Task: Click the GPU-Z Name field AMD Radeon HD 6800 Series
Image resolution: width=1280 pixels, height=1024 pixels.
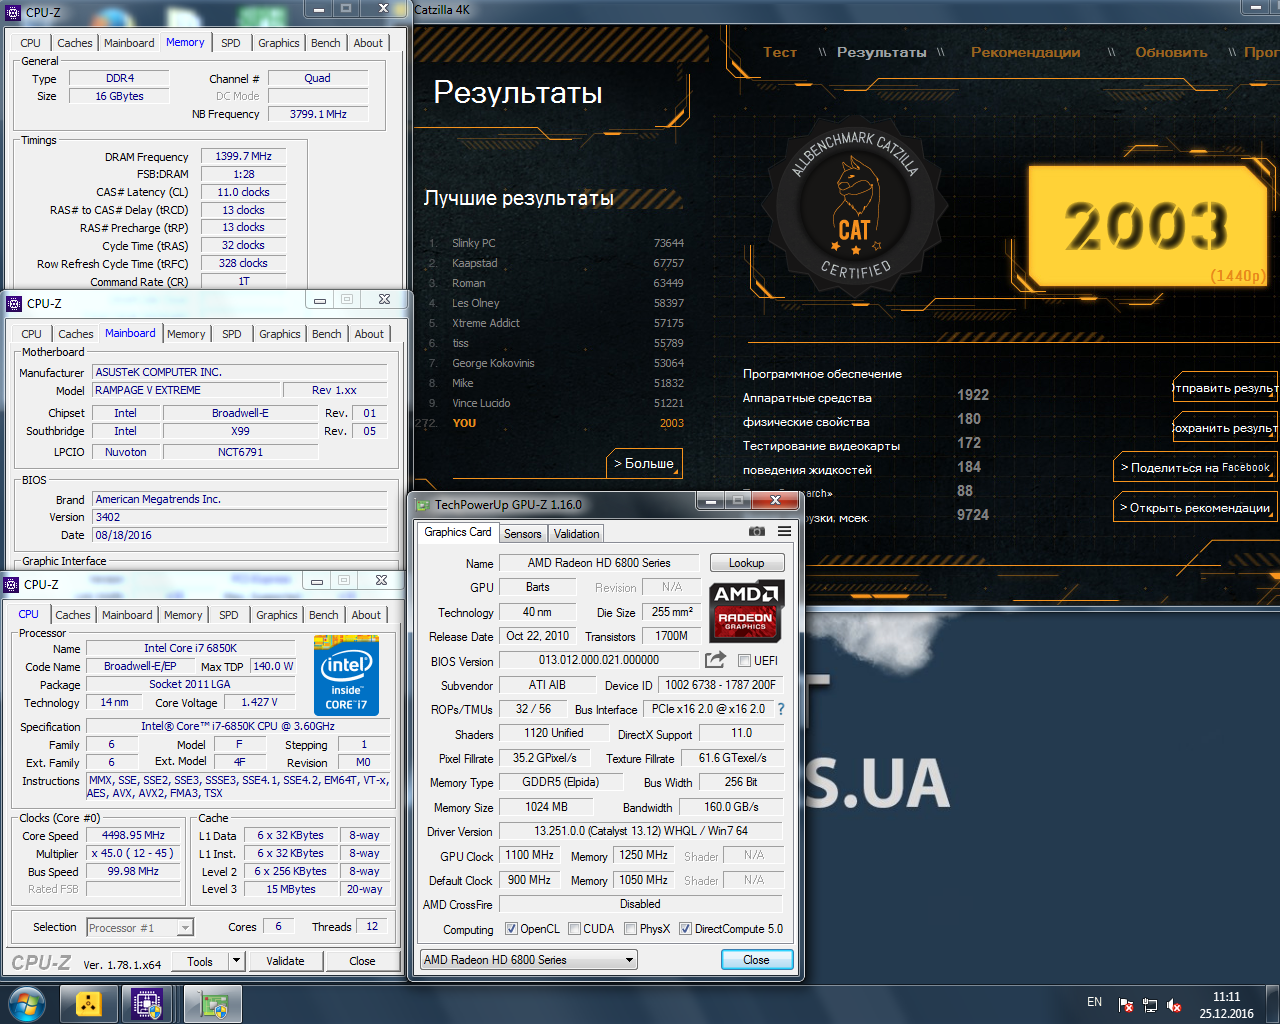Action: [x=599, y=563]
